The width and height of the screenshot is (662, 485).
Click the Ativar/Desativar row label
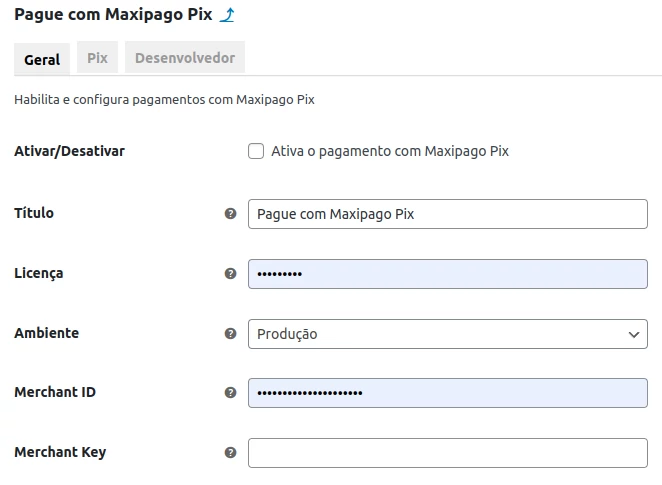coord(69,152)
